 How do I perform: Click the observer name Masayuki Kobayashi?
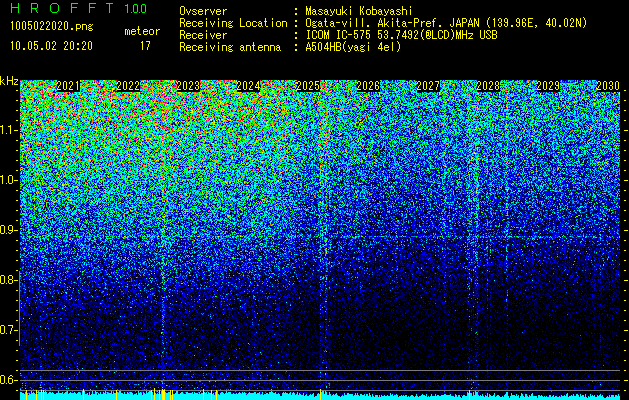coord(359,11)
